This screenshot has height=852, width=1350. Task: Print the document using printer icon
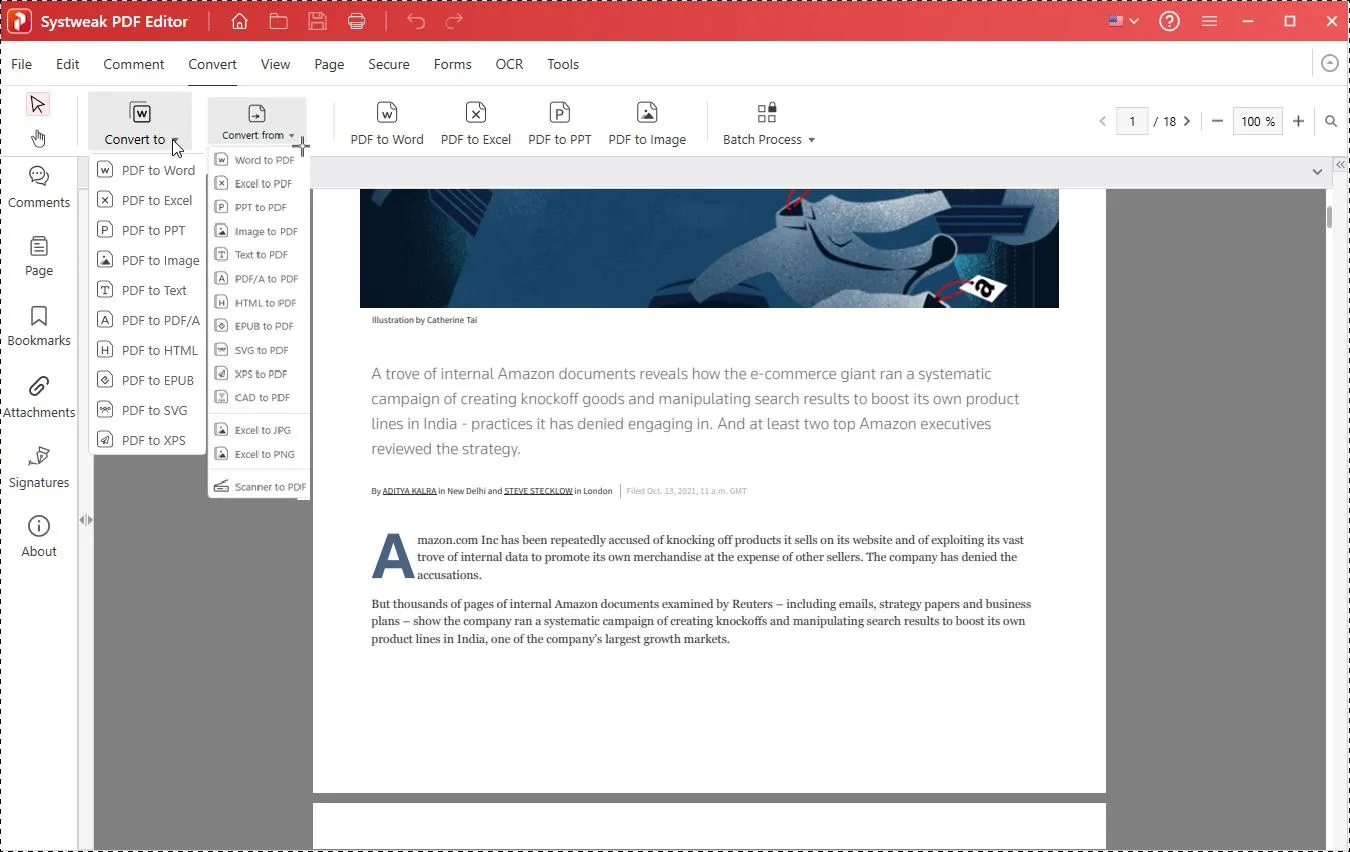tap(356, 21)
